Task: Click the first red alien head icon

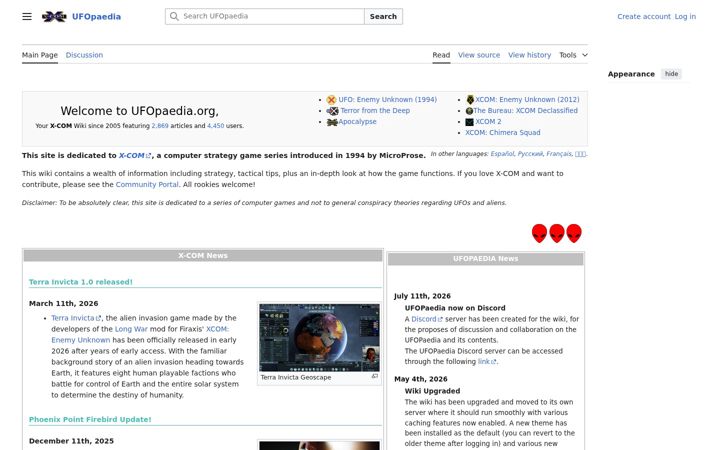Action: [x=540, y=233]
